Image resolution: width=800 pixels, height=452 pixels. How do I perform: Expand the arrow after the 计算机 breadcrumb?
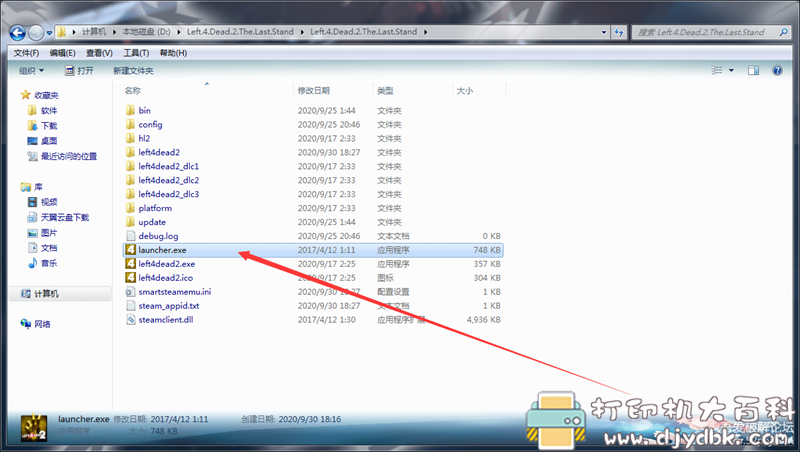114,32
